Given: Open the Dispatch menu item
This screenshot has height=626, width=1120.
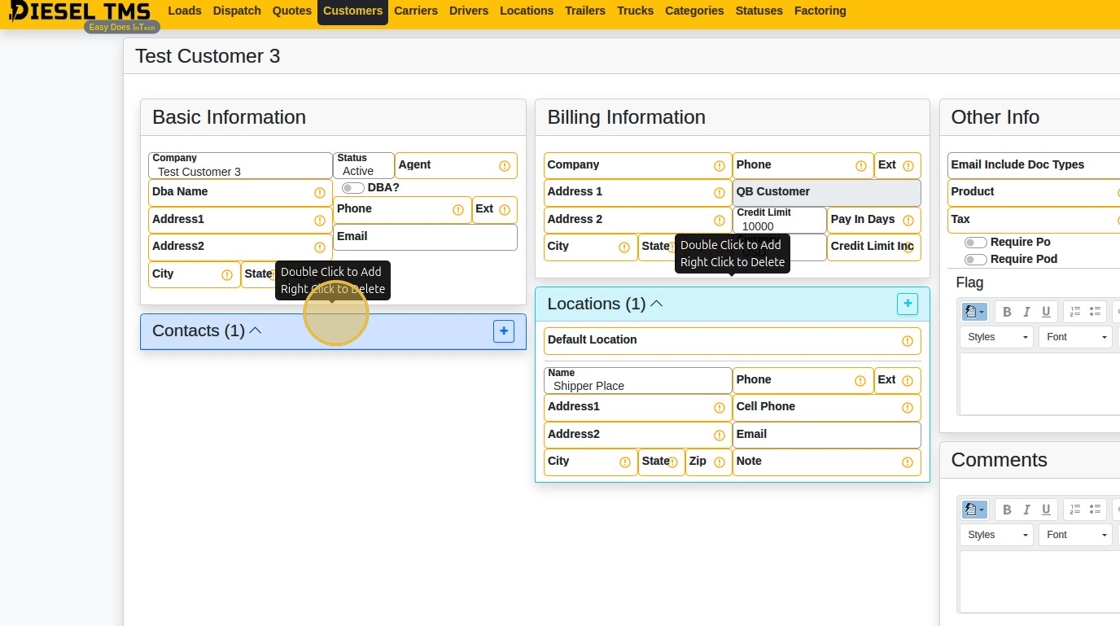Looking at the screenshot, I should pyautogui.click(x=237, y=11).
